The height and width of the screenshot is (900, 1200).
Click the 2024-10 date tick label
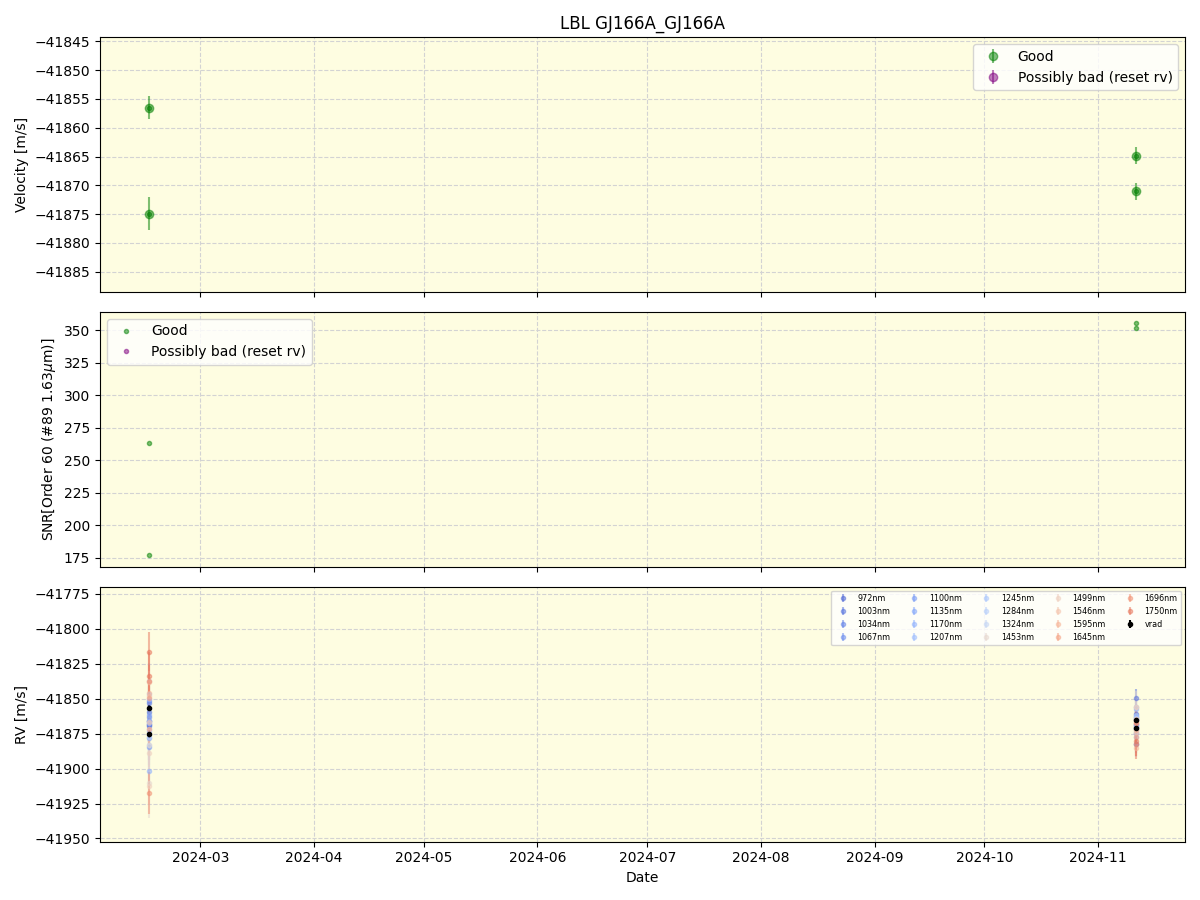tap(984, 857)
